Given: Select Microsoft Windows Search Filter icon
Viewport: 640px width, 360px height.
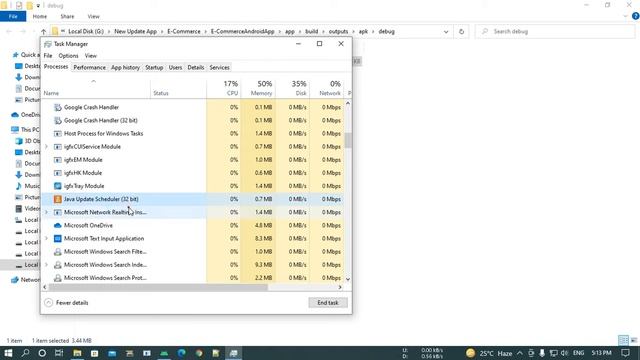Looking at the screenshot, I should (58, 251).
